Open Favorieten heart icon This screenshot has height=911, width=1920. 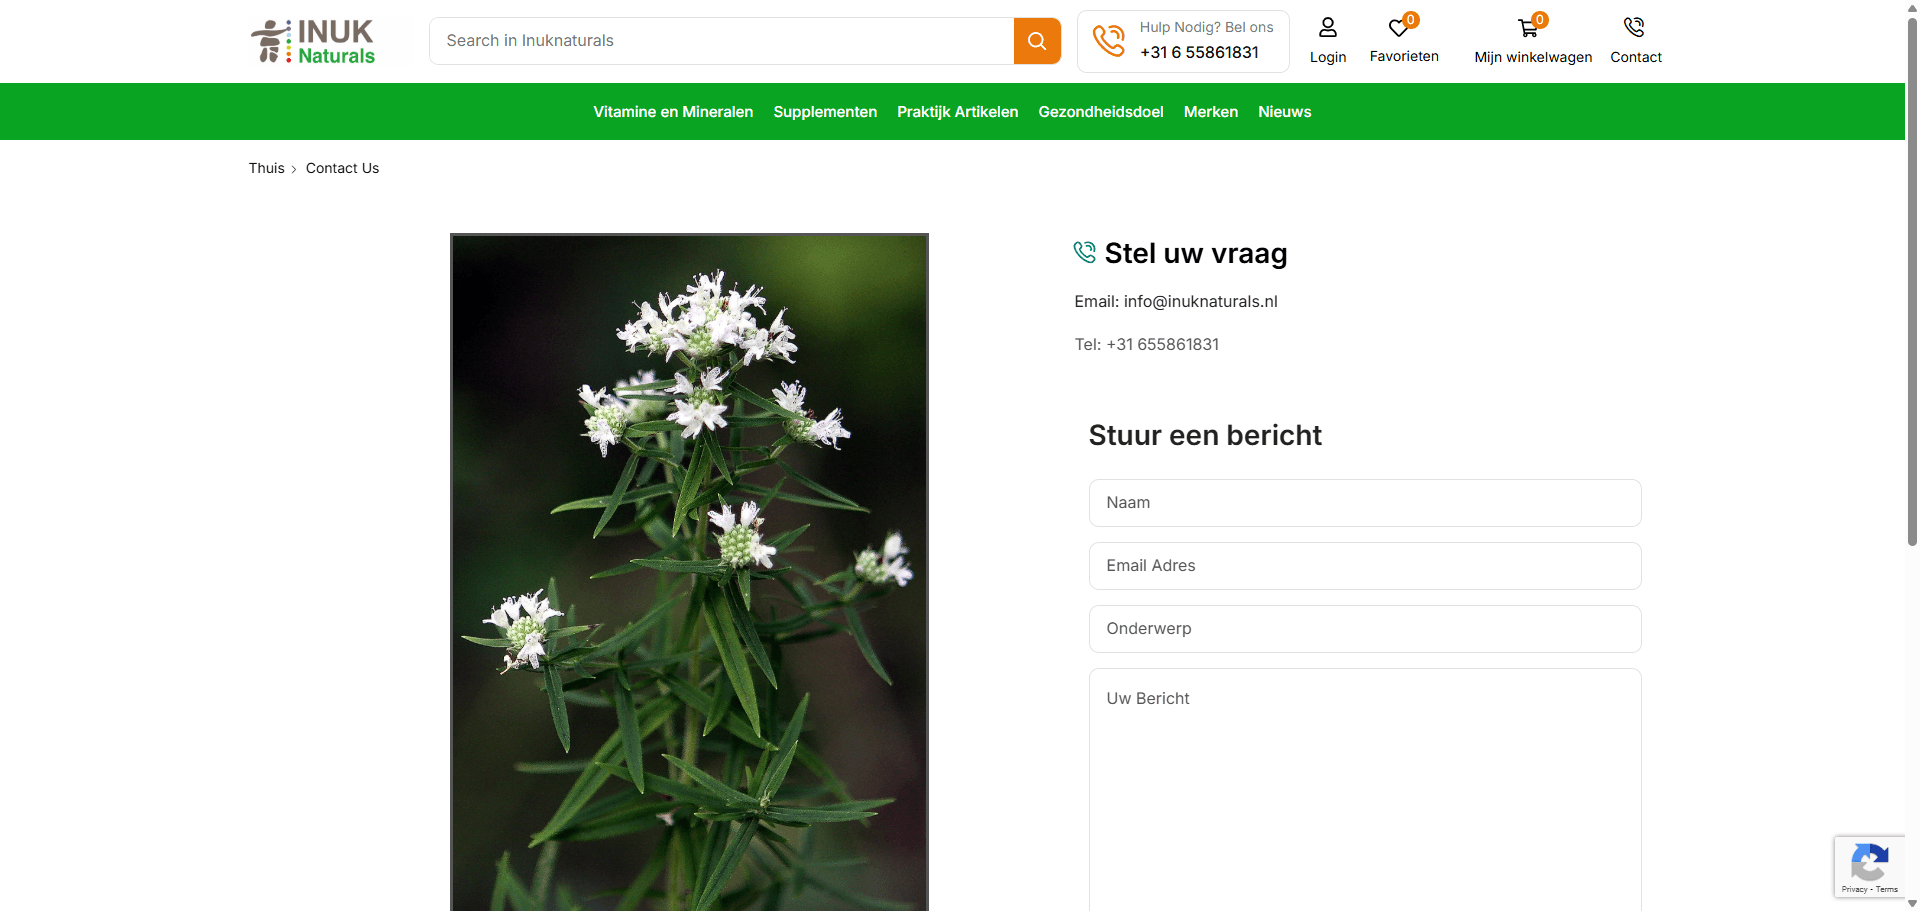(x=1399, y=28)
